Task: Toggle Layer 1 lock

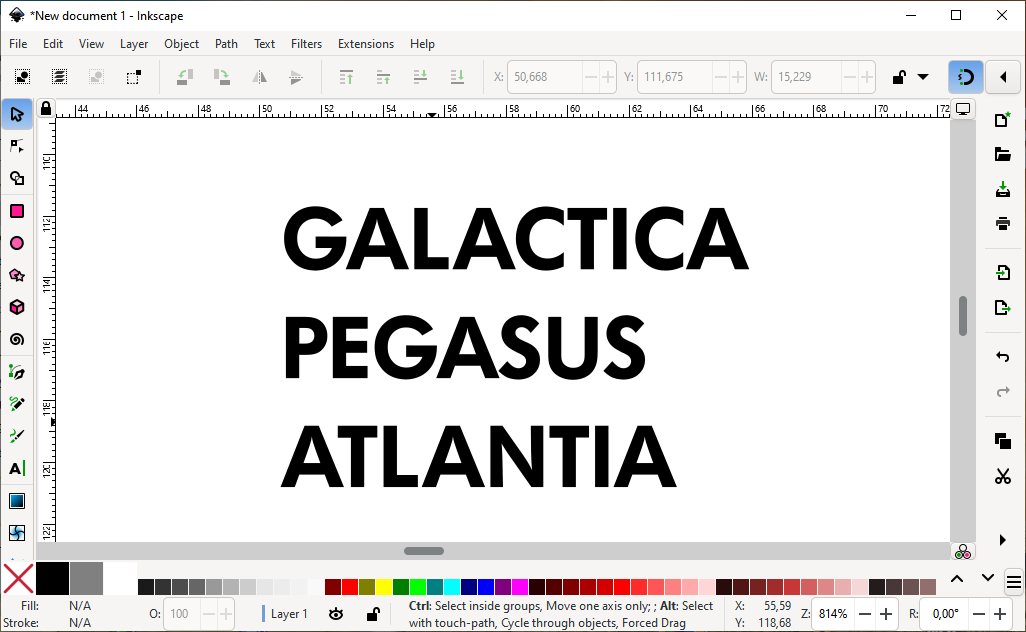Action: (373, 614)
